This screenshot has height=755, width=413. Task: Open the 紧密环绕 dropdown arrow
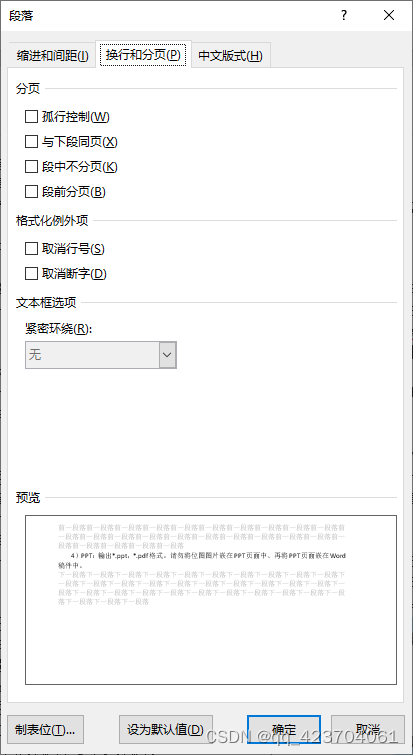click(167, 355)
